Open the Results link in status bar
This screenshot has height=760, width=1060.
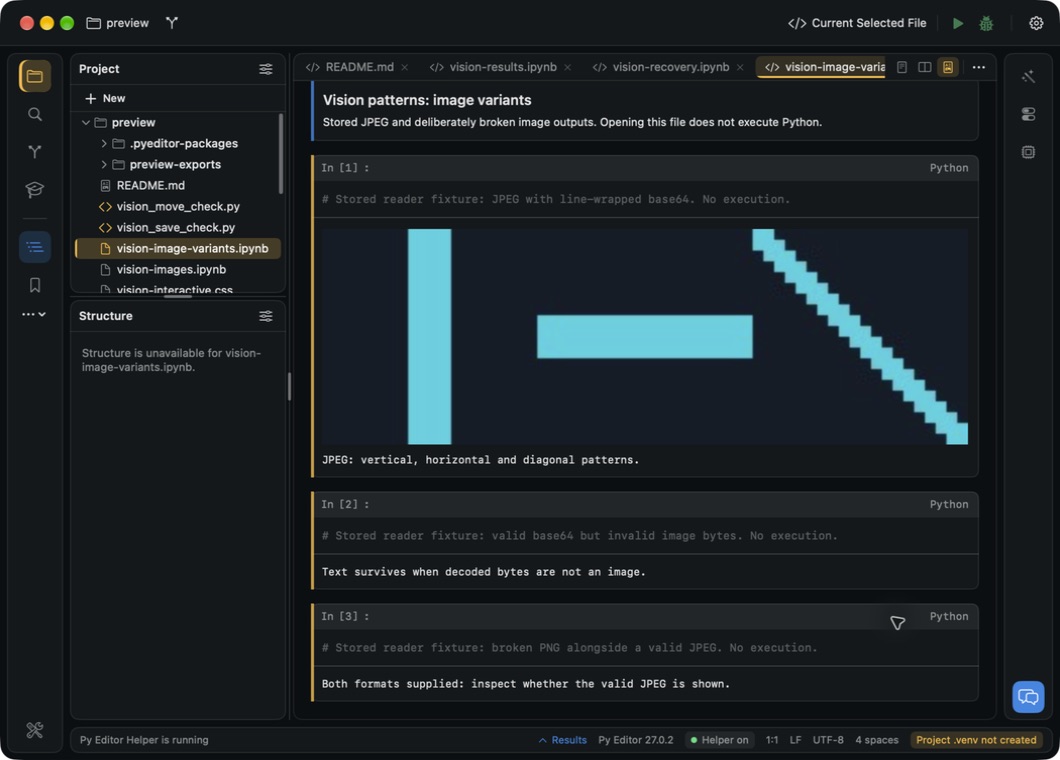pos(562,740)
